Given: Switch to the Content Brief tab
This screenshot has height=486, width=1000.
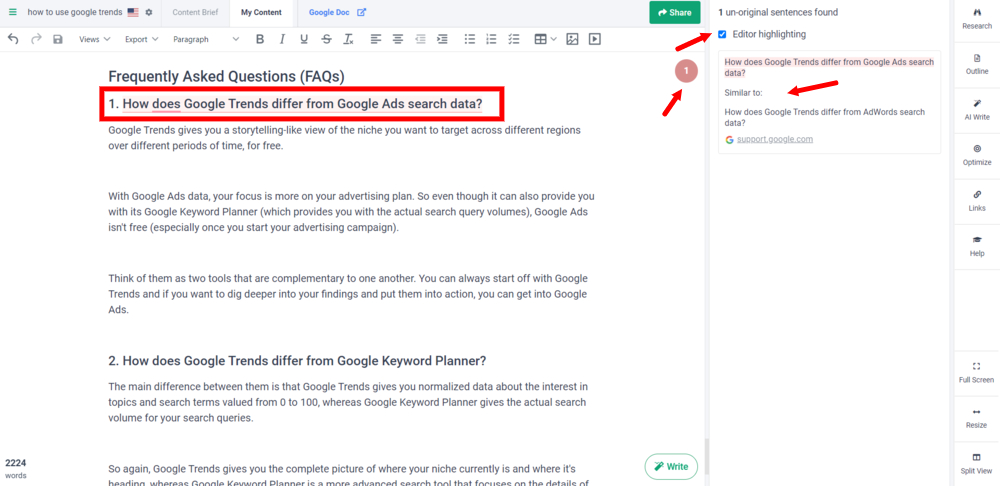Looking at the screenshot, I should 194,12.
